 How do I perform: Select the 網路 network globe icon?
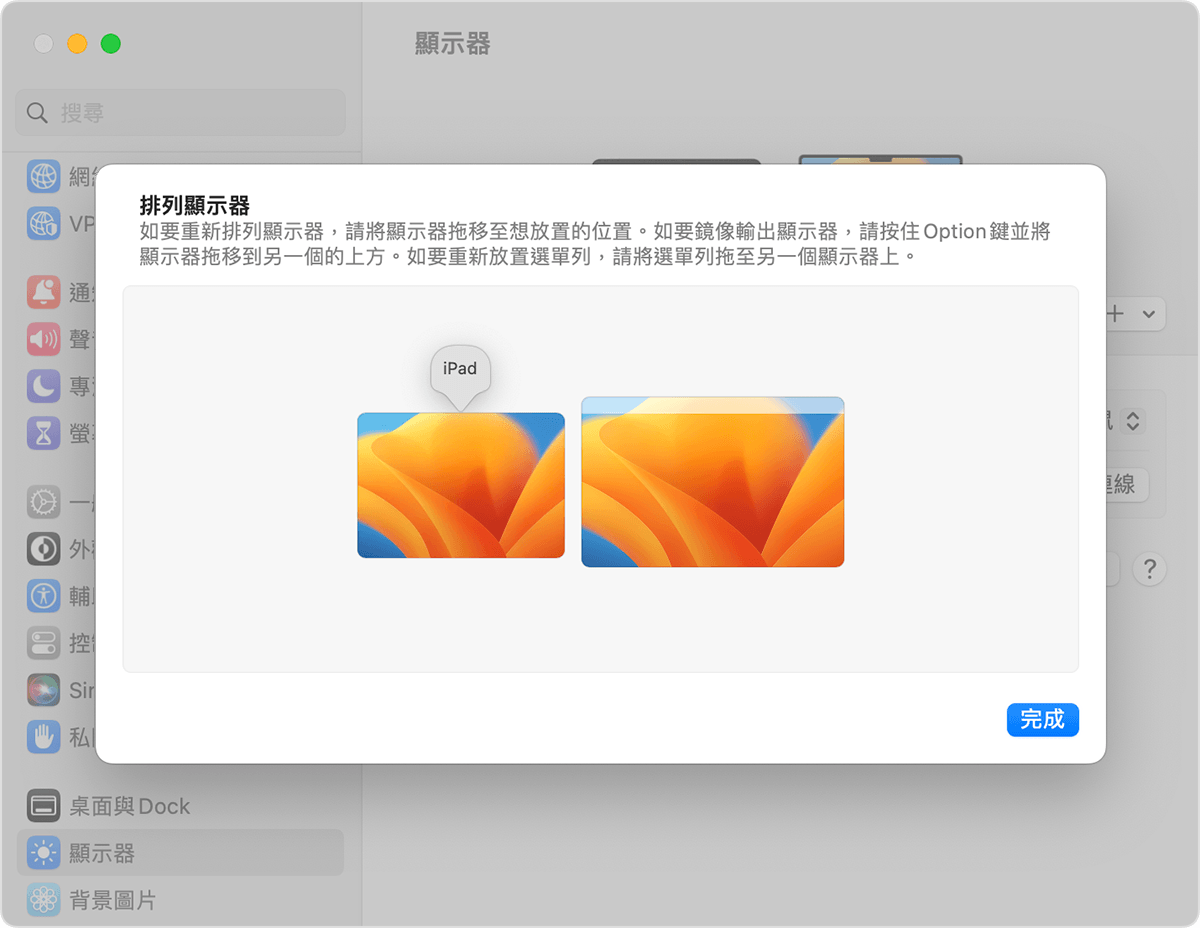coord(43,176)
